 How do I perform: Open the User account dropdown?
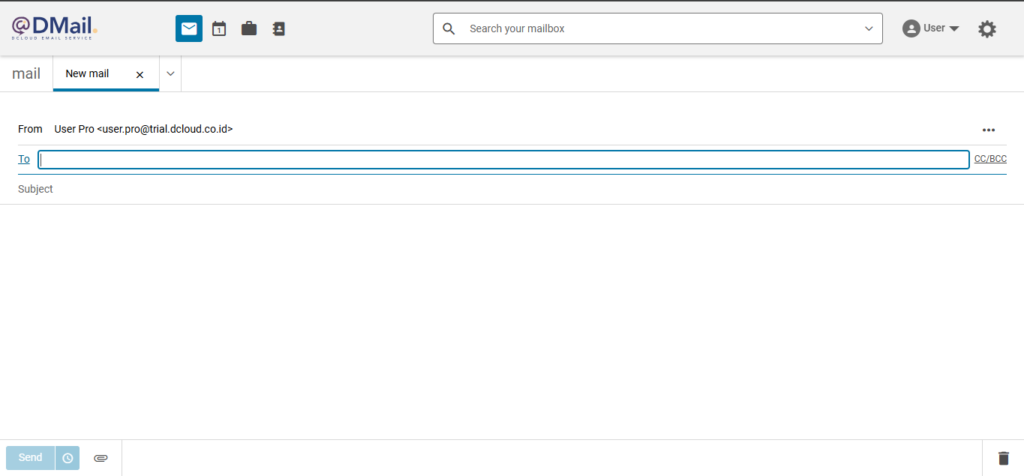click(931, 29)
